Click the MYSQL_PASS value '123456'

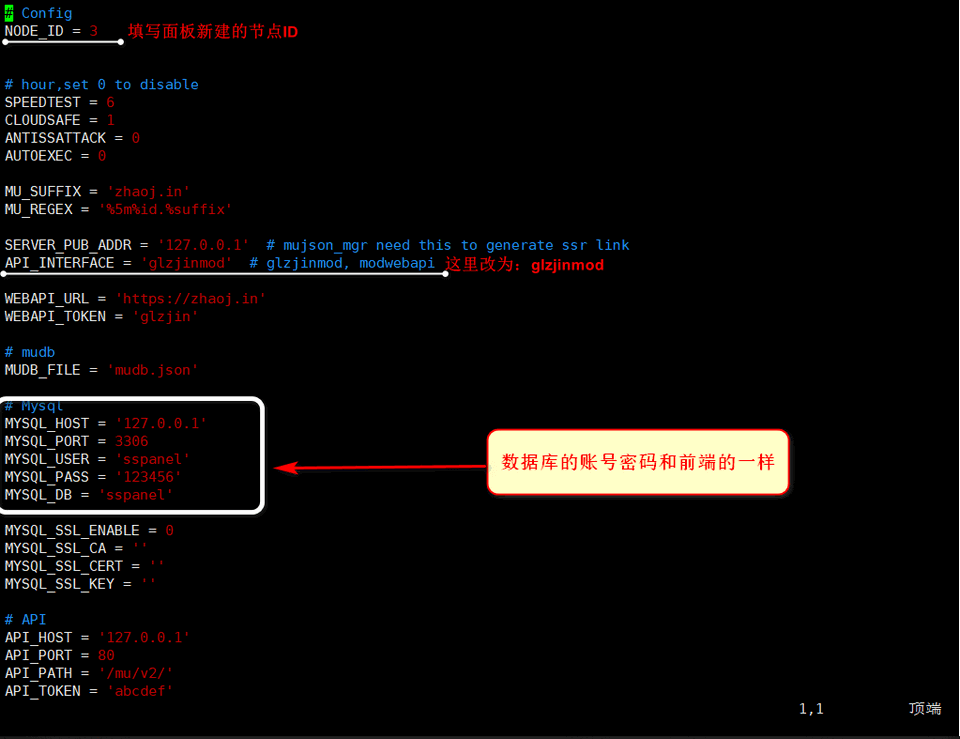coord(149,477)
